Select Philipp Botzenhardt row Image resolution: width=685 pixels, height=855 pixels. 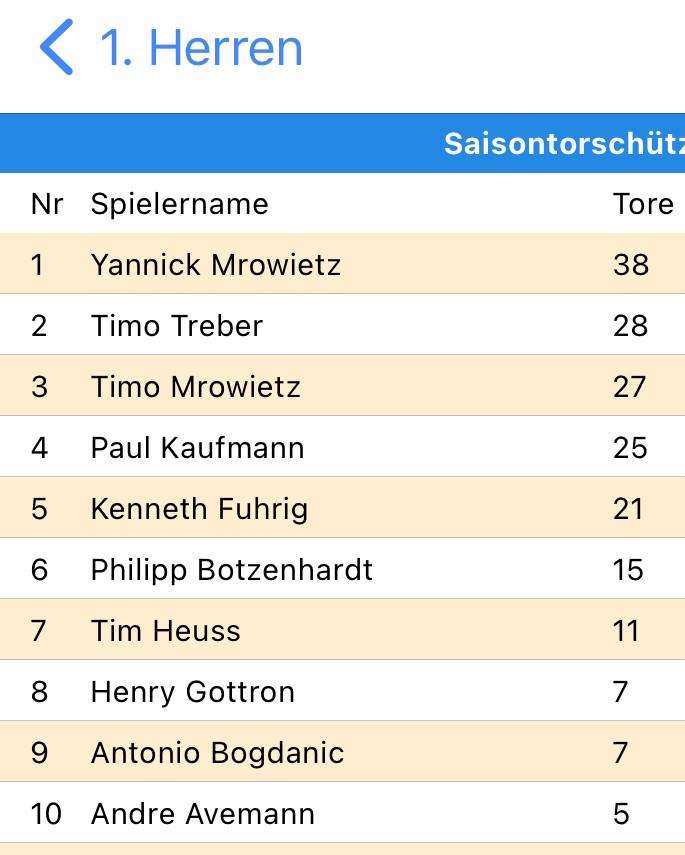[x=342, y=569]
